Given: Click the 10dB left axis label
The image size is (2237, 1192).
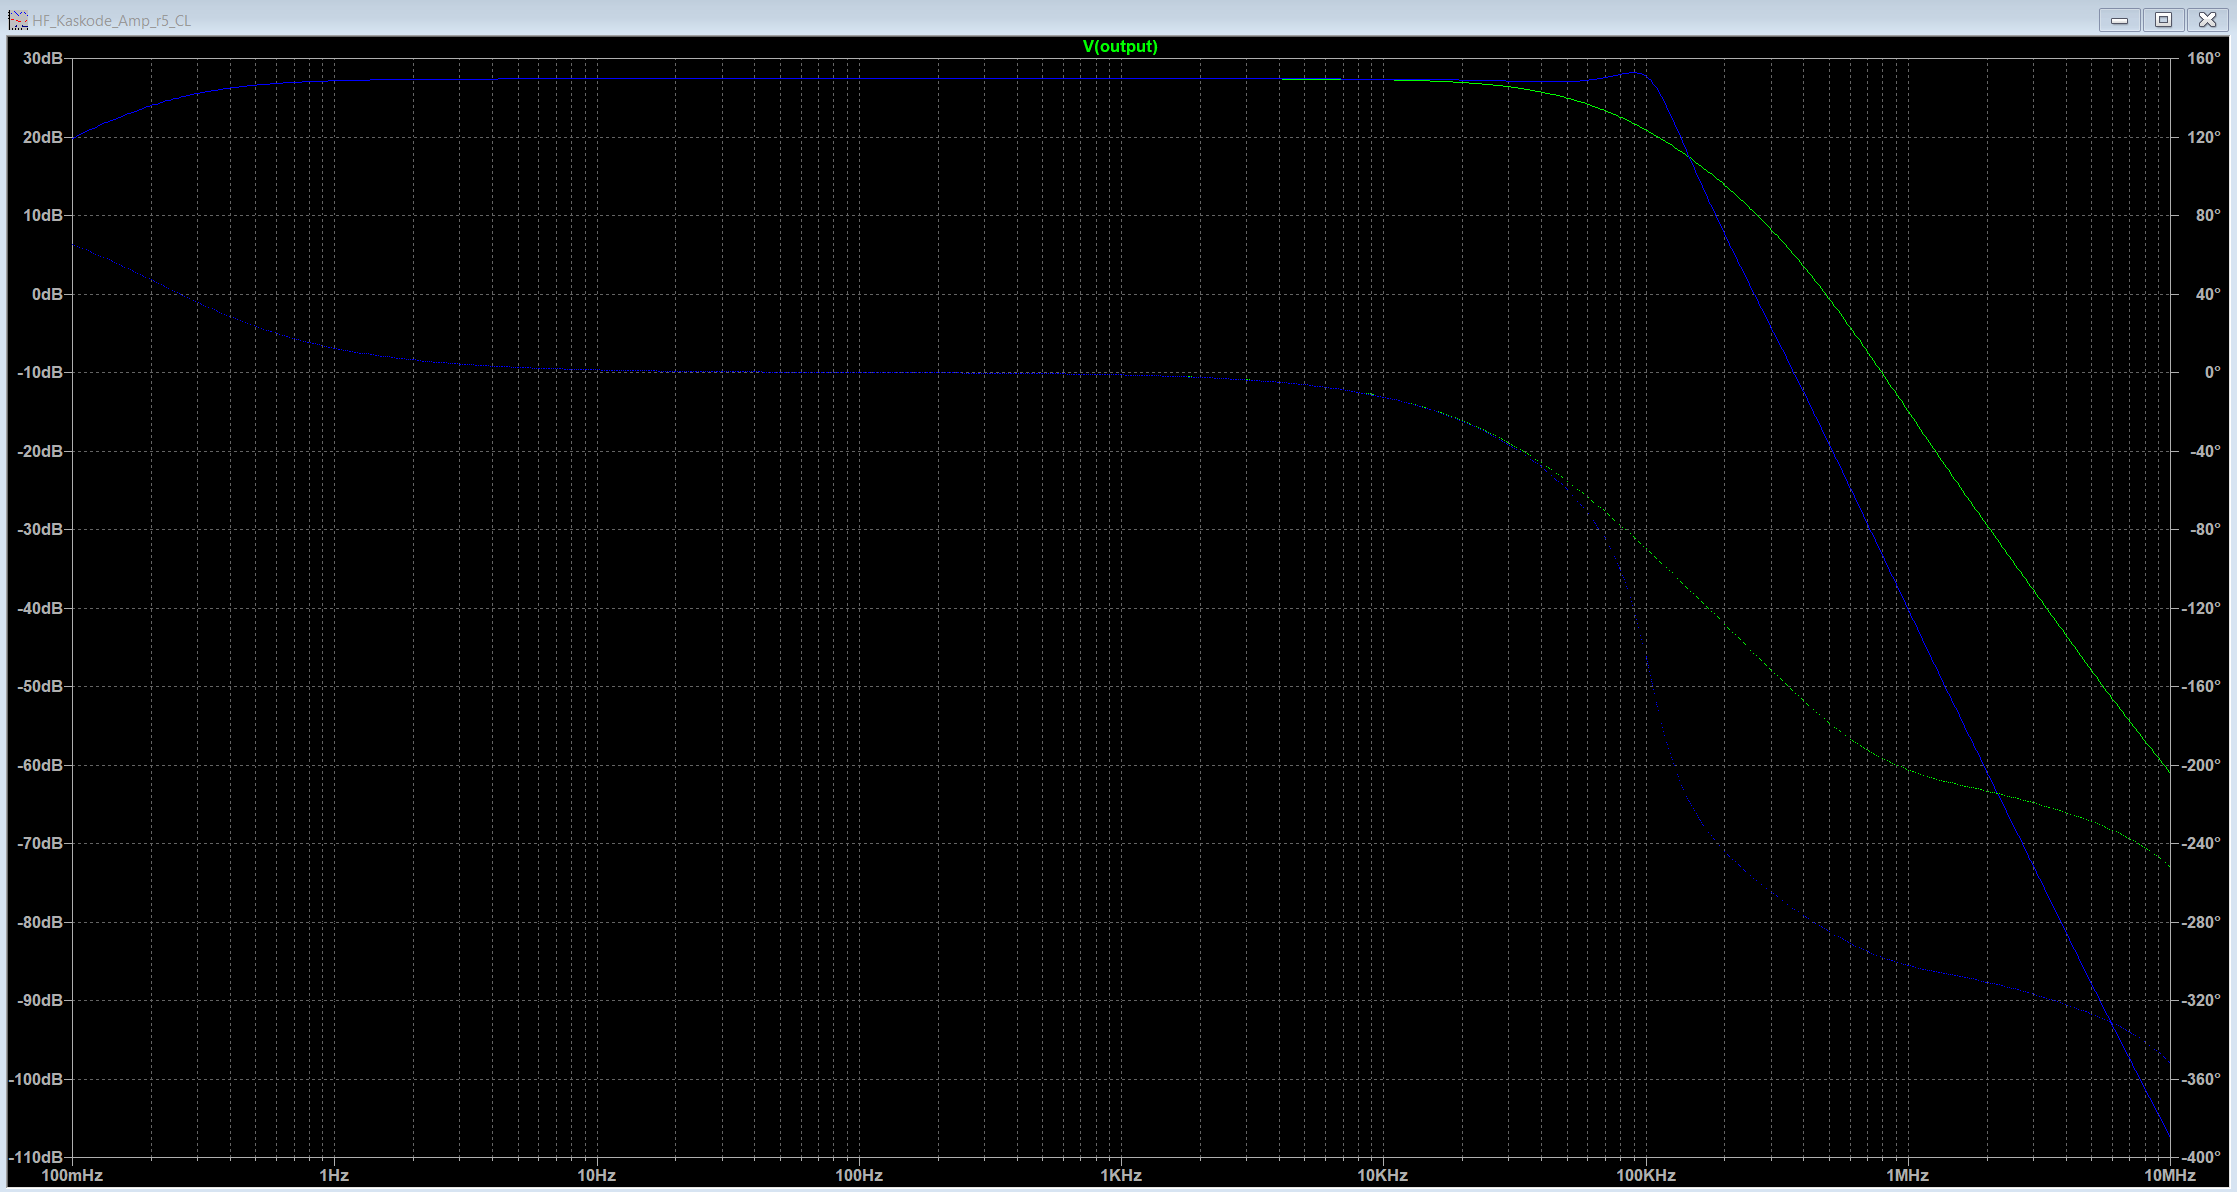Looking at the screenshot, I should pyautogui.click(x=42, y=215).
